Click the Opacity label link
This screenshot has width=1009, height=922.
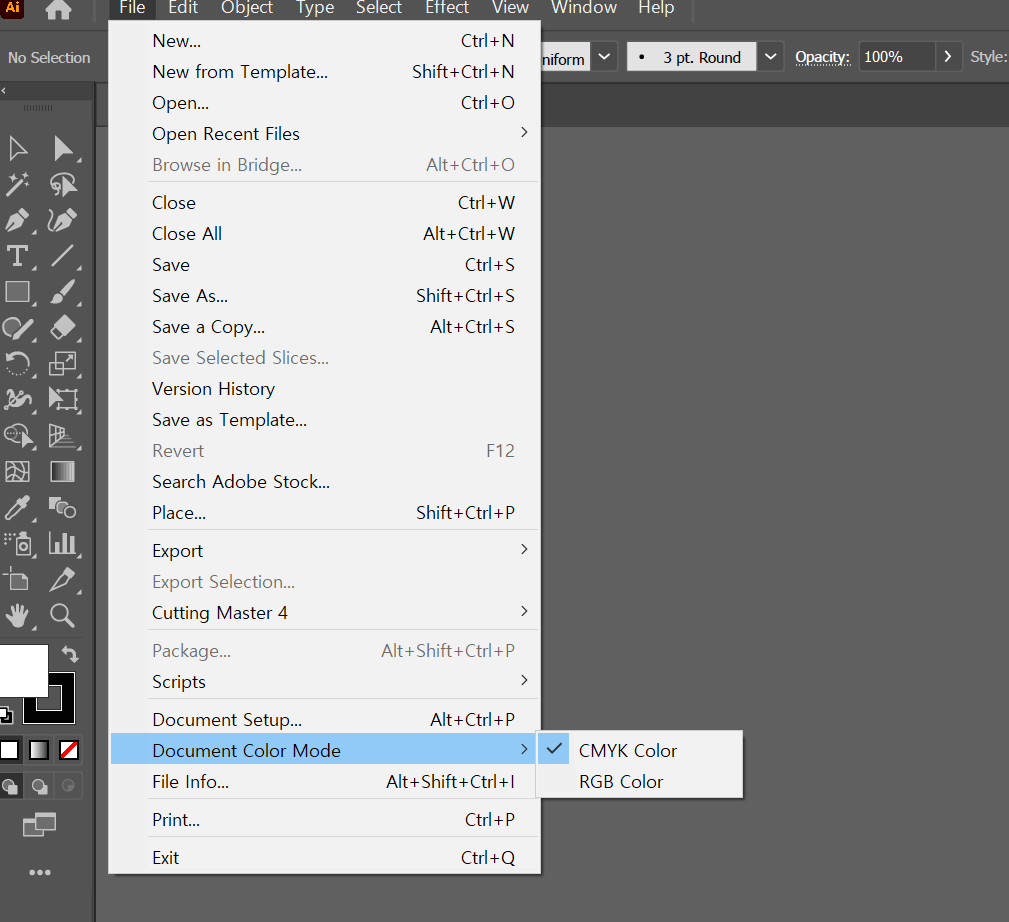[822, 57]
